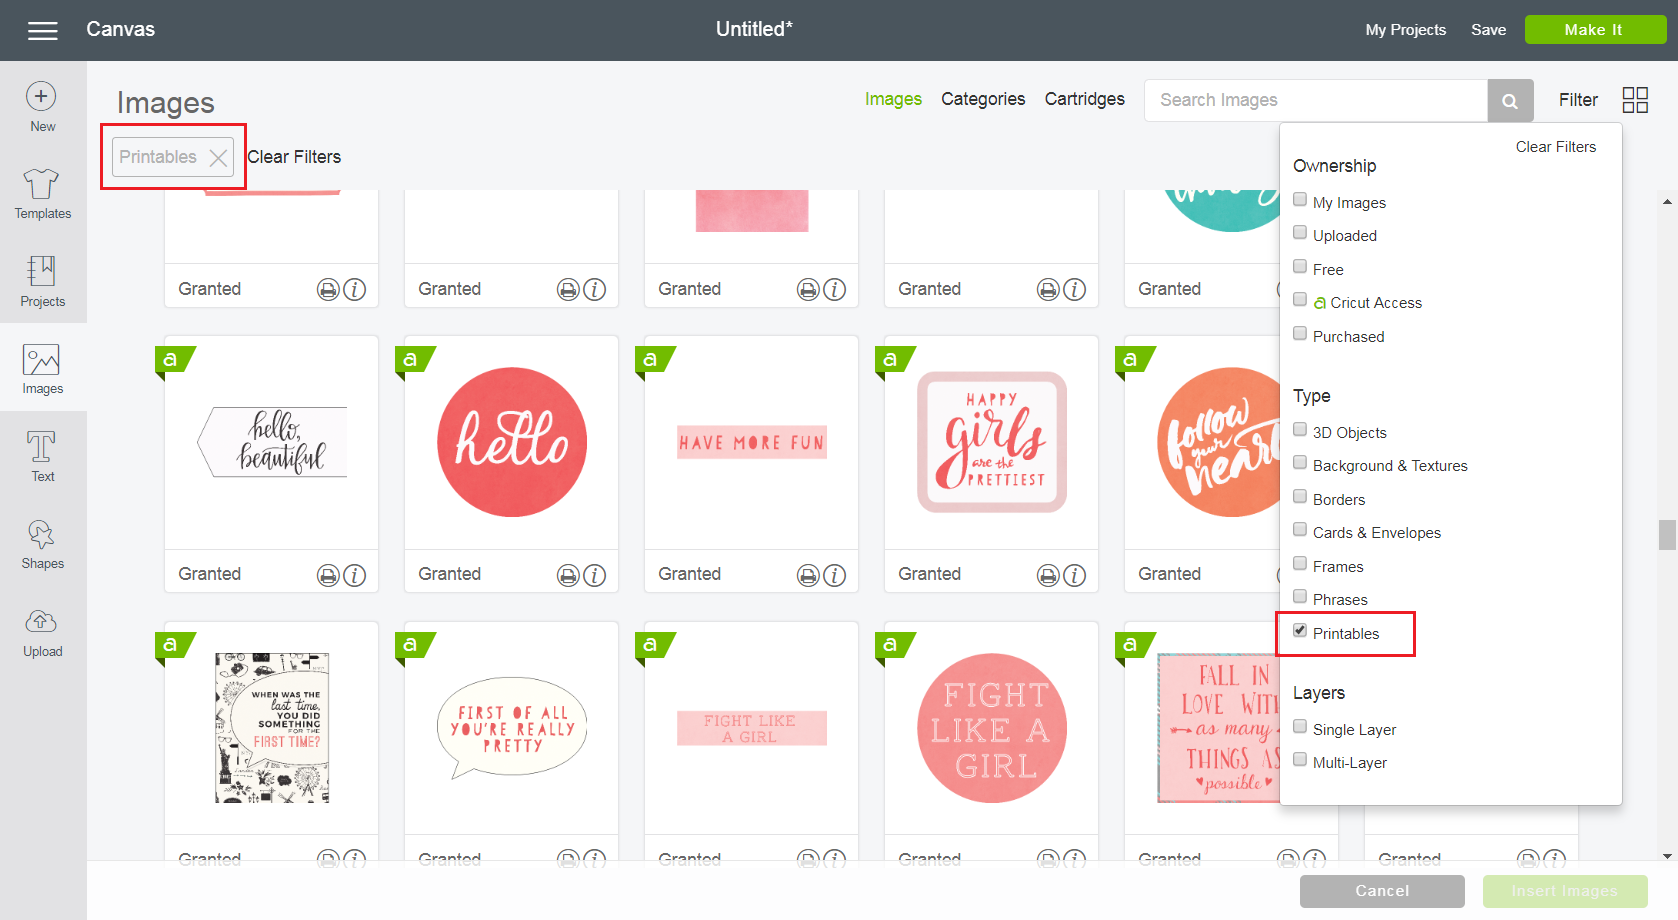
Task: Click the Upload sidebar icon
Action: pos(42,632)
